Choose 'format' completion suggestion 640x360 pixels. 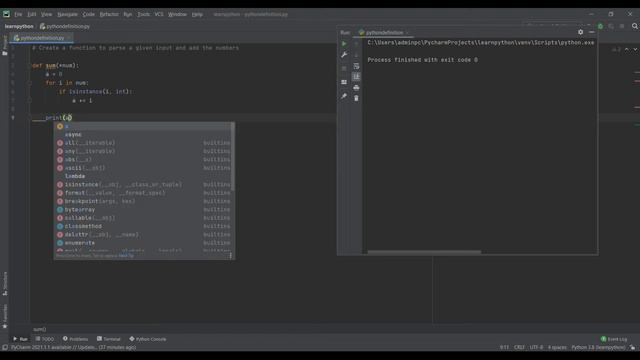[x=143, y=193]
